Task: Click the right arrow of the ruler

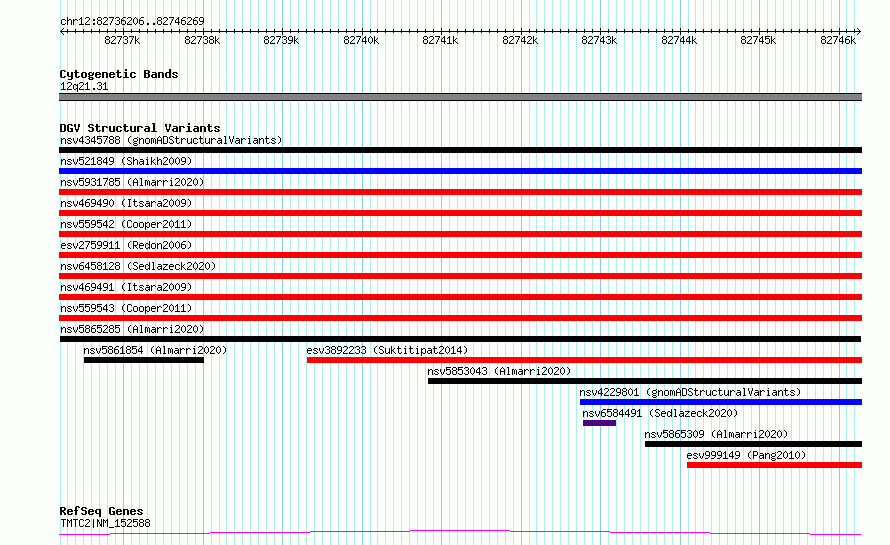Action: pos(859,31)
